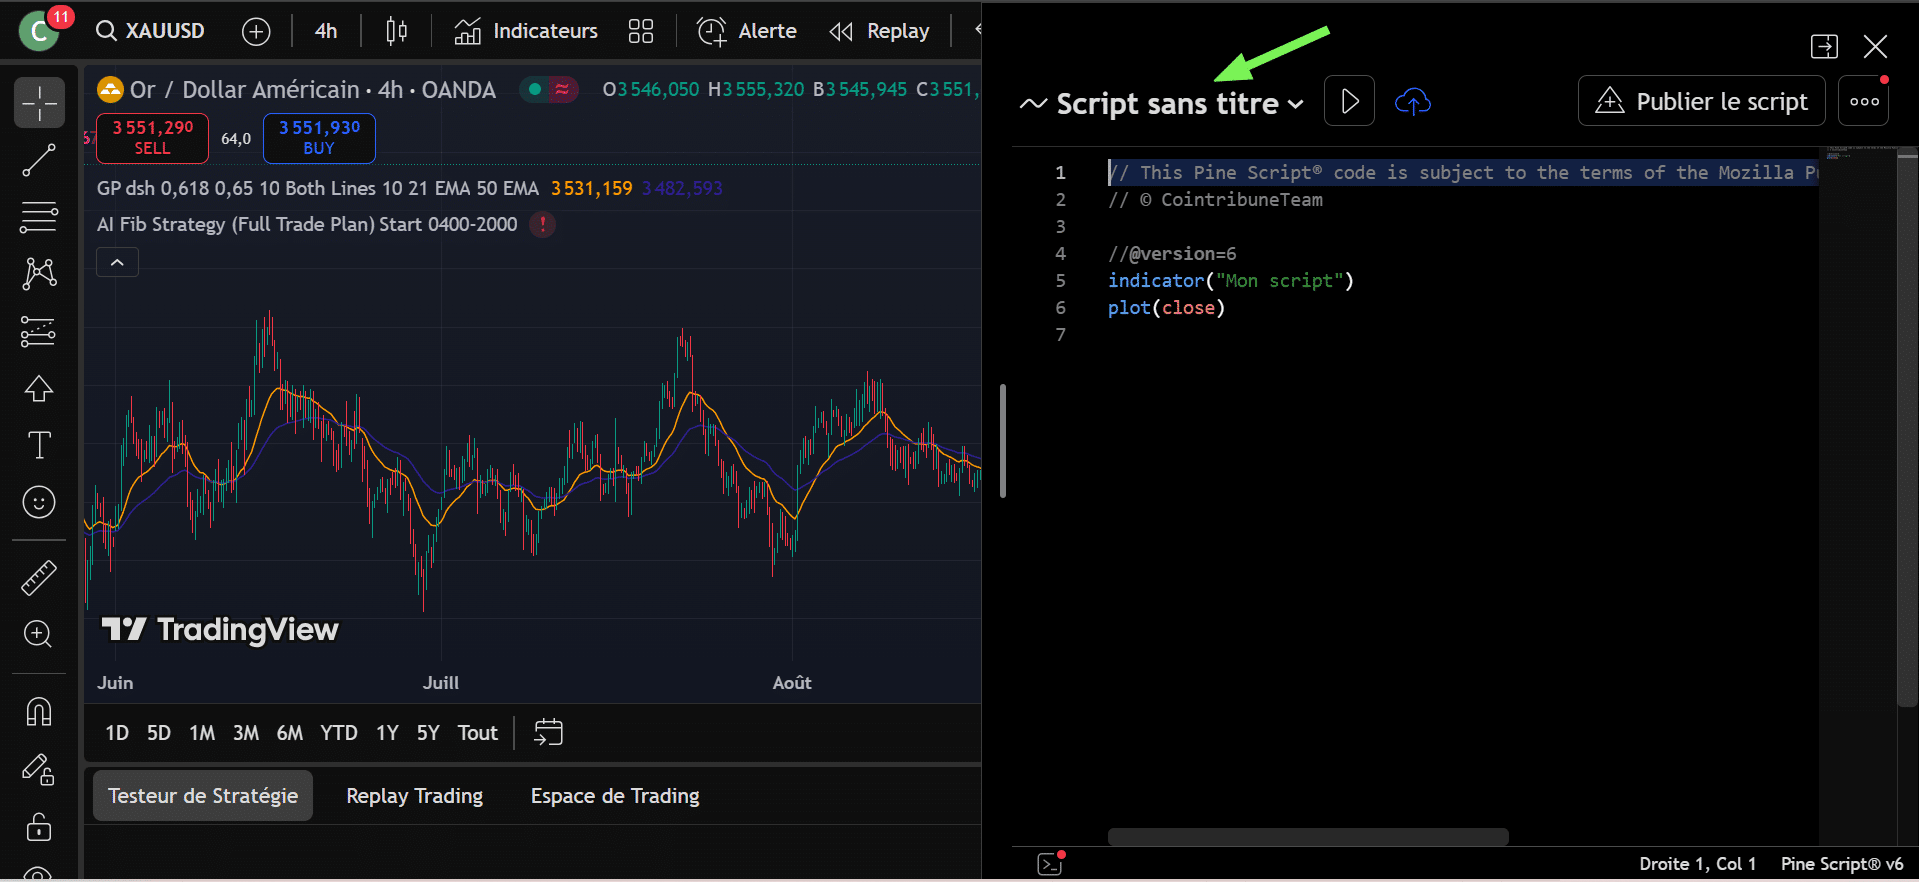Search symbol XAUUSD in the top bar

(x=151, y=31)
